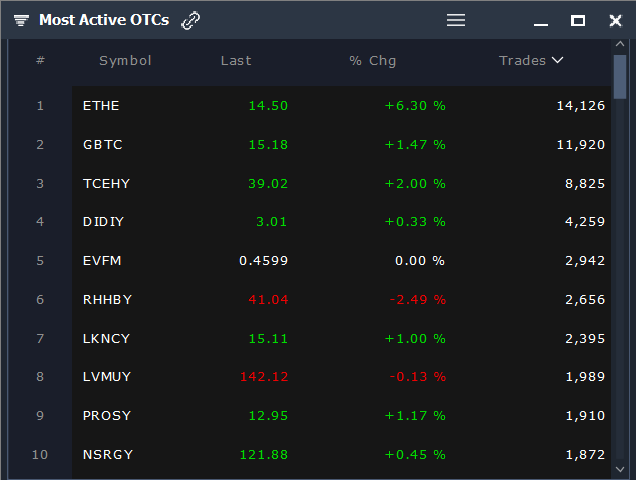636x480 pixels.
Task: Click the scrollbar up arrow
Action: pos(620,44)
